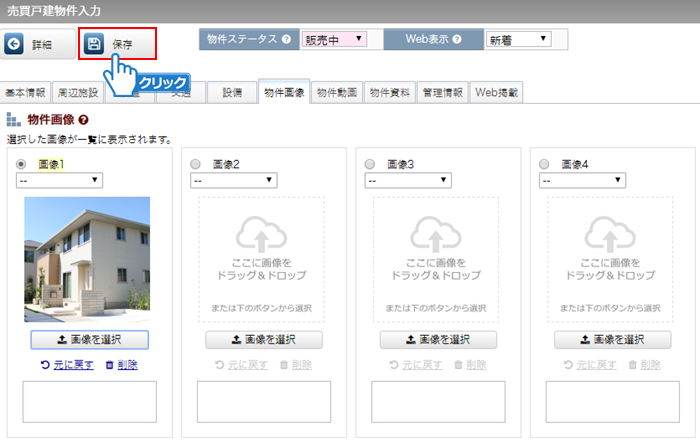This screenshot has height=442, width=700.
Task: Open the 管理情報 tab
Action: pos(442,92)
